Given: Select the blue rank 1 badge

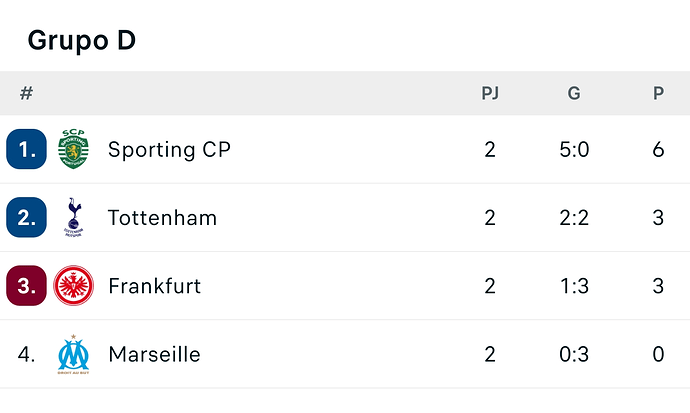Looking at the screenshot, I should pos(26,149).
